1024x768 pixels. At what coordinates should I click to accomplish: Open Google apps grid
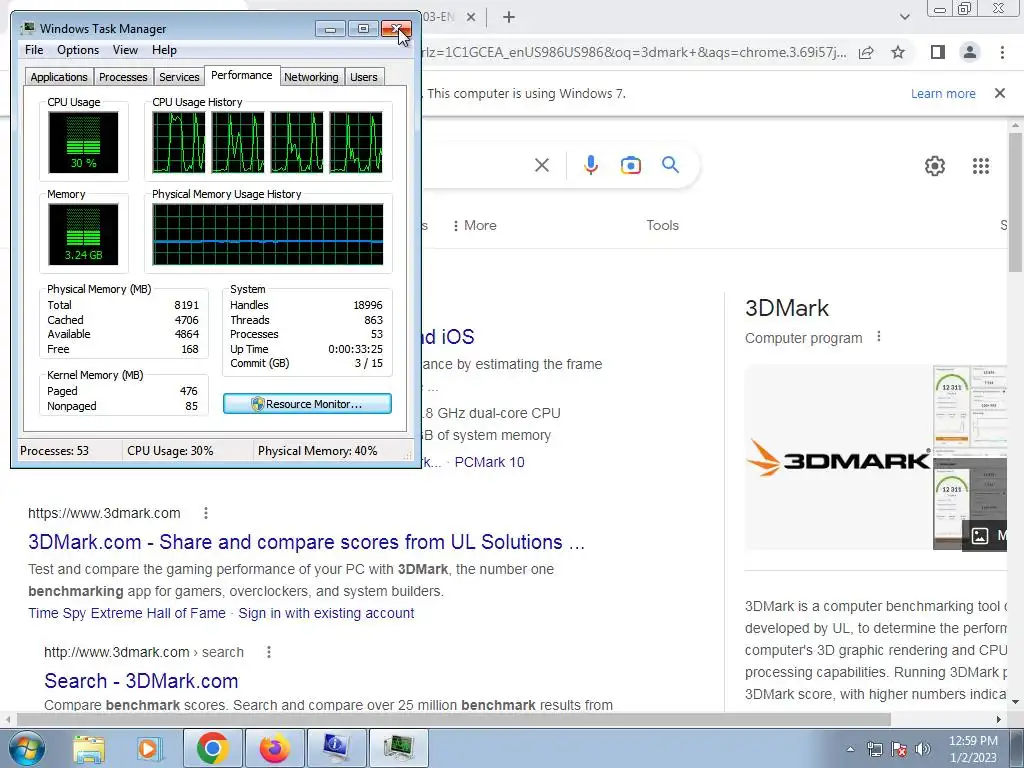[981, 166]
